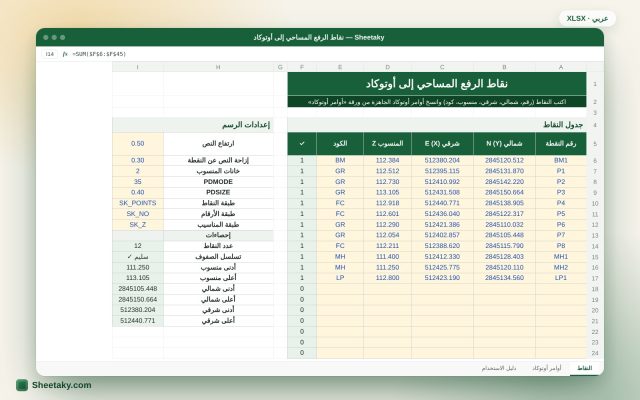This screenshot has width=640, height=400.
Task: Select the label ارتفاع النص
Action: [x=218, y=144]
